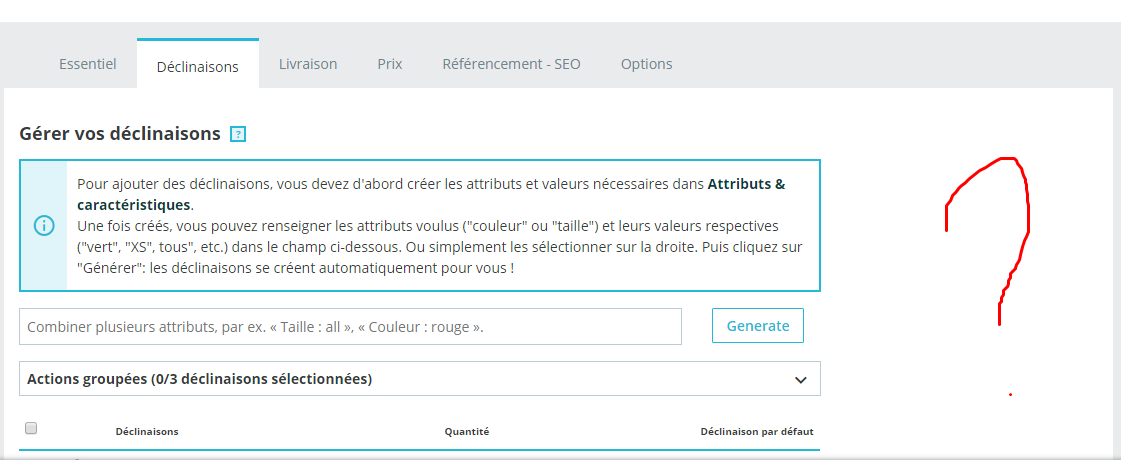Click the Quantité column header
Image resolution: width=1121 pixels, height=460 pixels.
pos(467,432)
